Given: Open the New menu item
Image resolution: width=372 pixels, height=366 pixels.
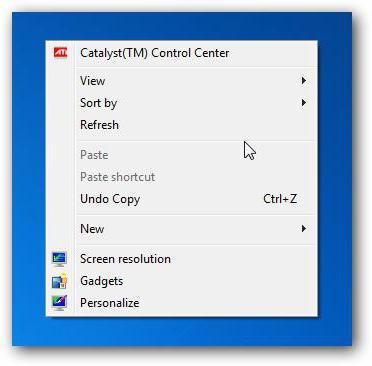Looking at the screenshot, I should coord(92,229).
